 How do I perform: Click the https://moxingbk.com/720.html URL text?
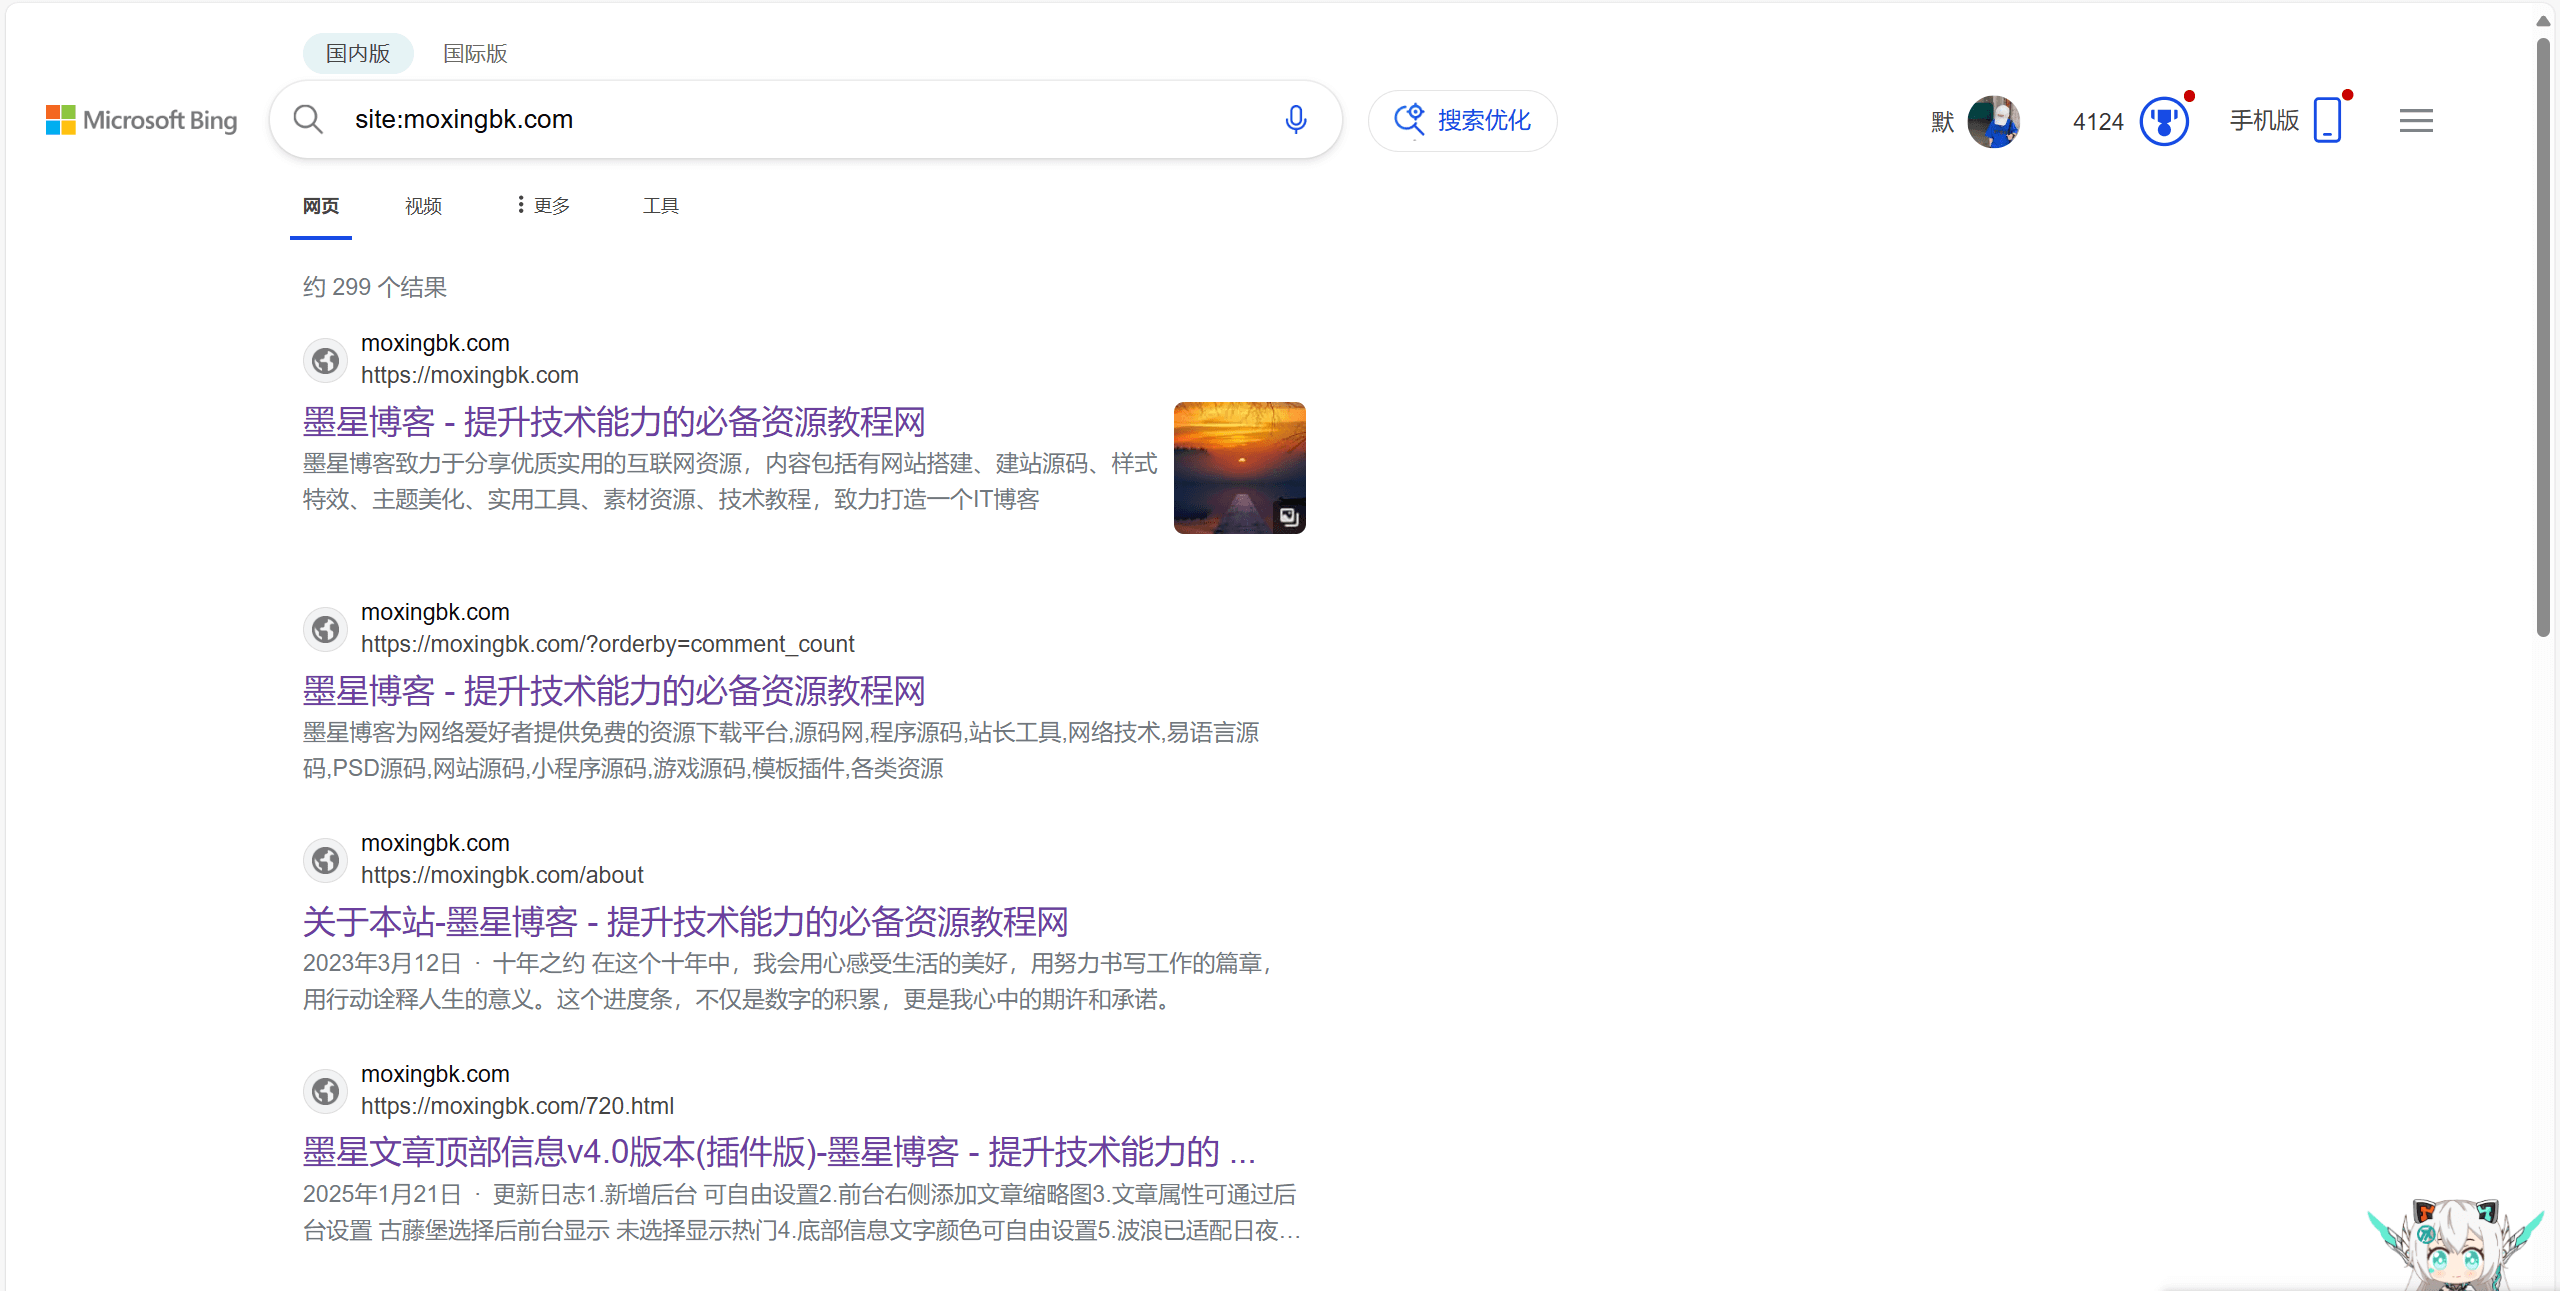[x=517, y=1106]
